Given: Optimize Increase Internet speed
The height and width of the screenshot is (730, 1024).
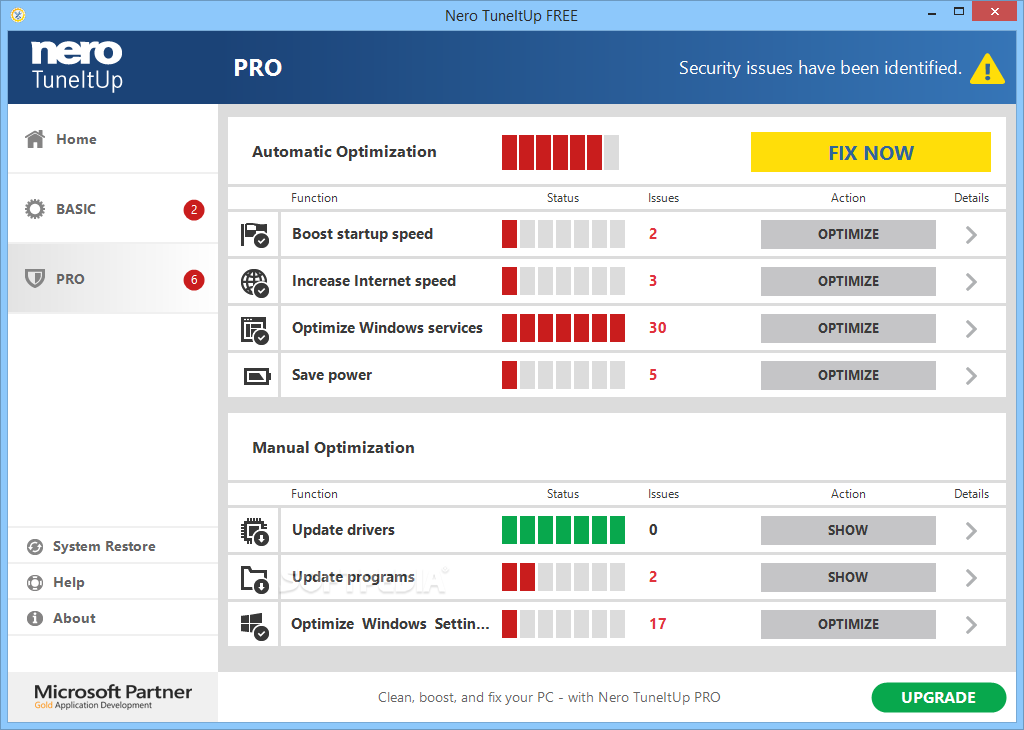Looking at the screenshot, I should [848, 281].
